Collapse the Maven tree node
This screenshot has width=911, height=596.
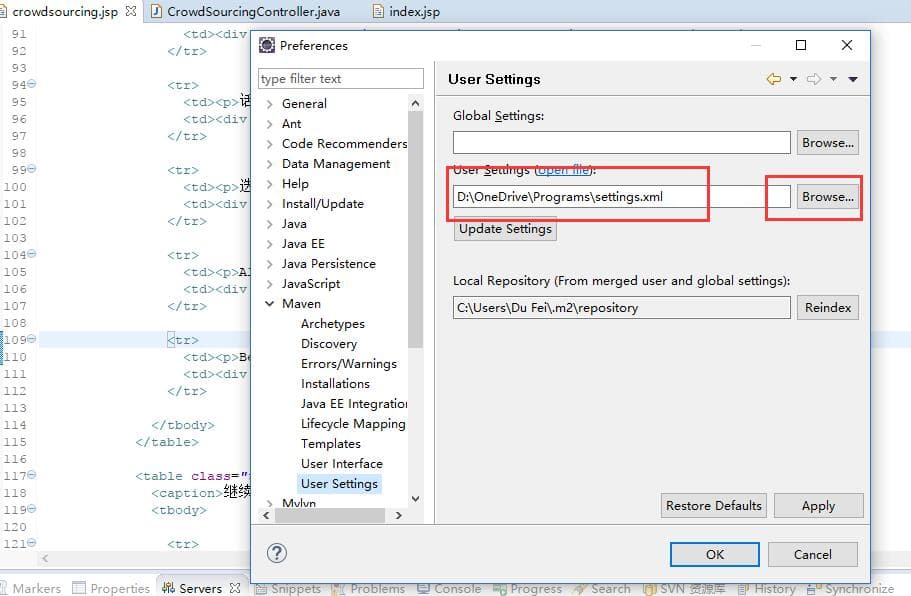270,304
